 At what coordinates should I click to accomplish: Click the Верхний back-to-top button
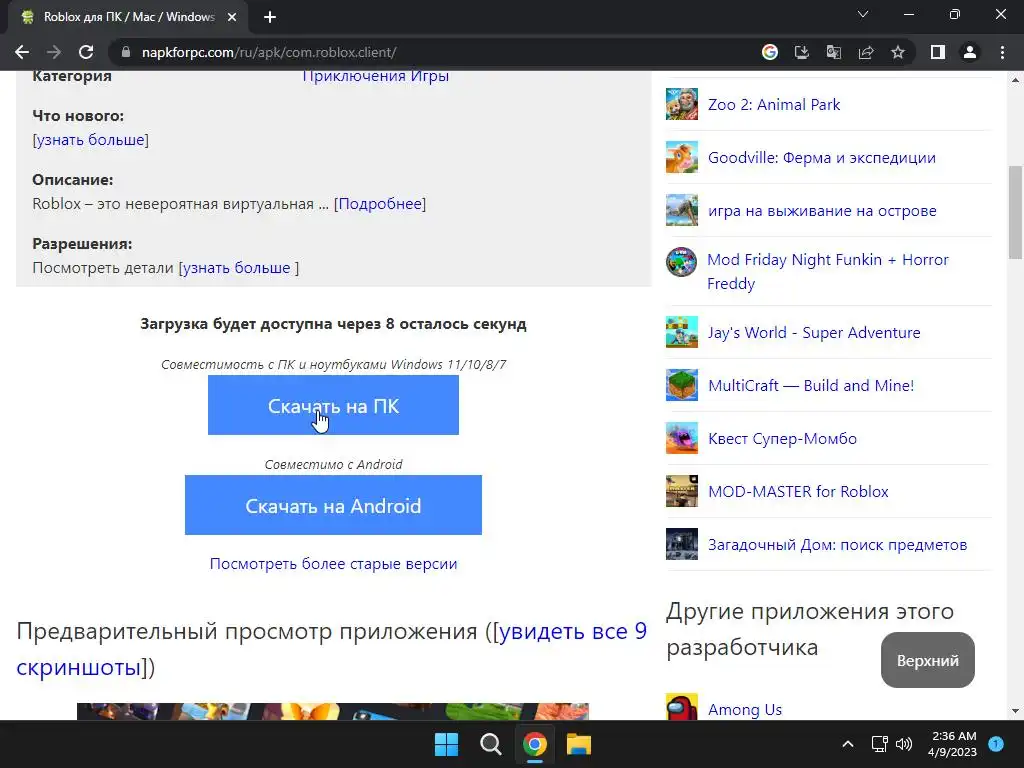click(927, 660)
